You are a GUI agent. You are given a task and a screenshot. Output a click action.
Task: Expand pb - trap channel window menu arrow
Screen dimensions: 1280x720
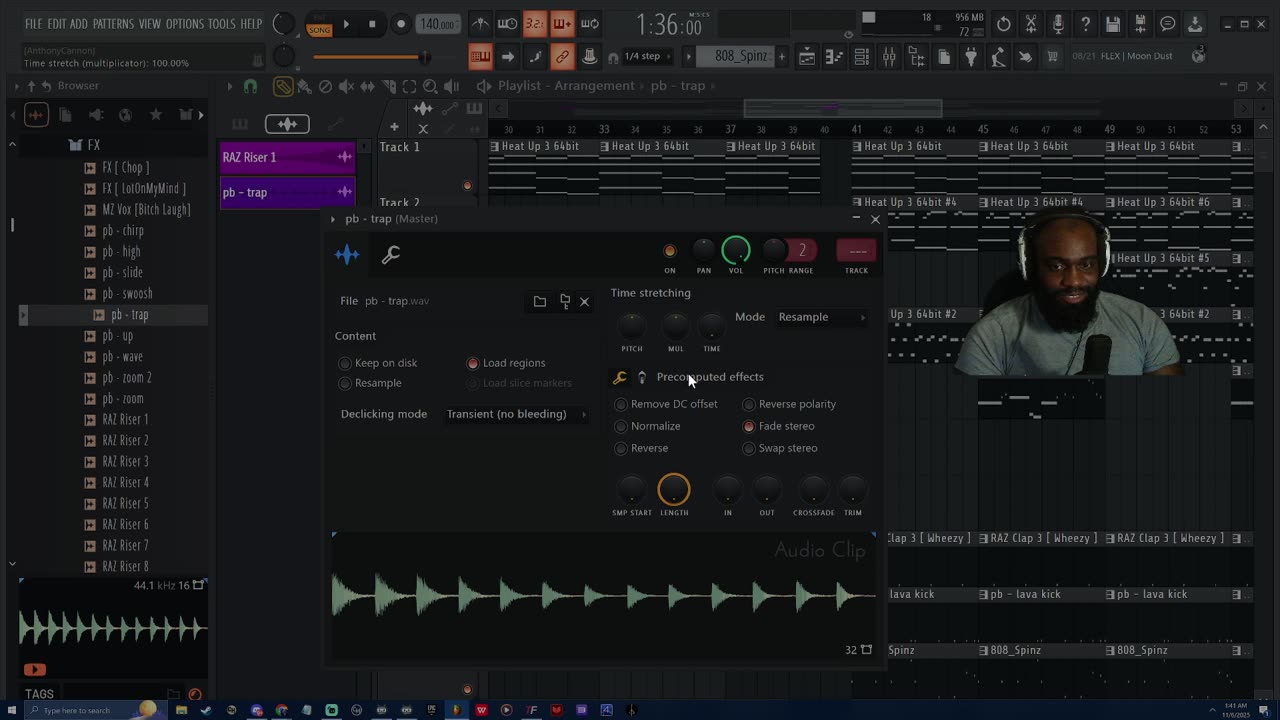click(x=333, y=219)
